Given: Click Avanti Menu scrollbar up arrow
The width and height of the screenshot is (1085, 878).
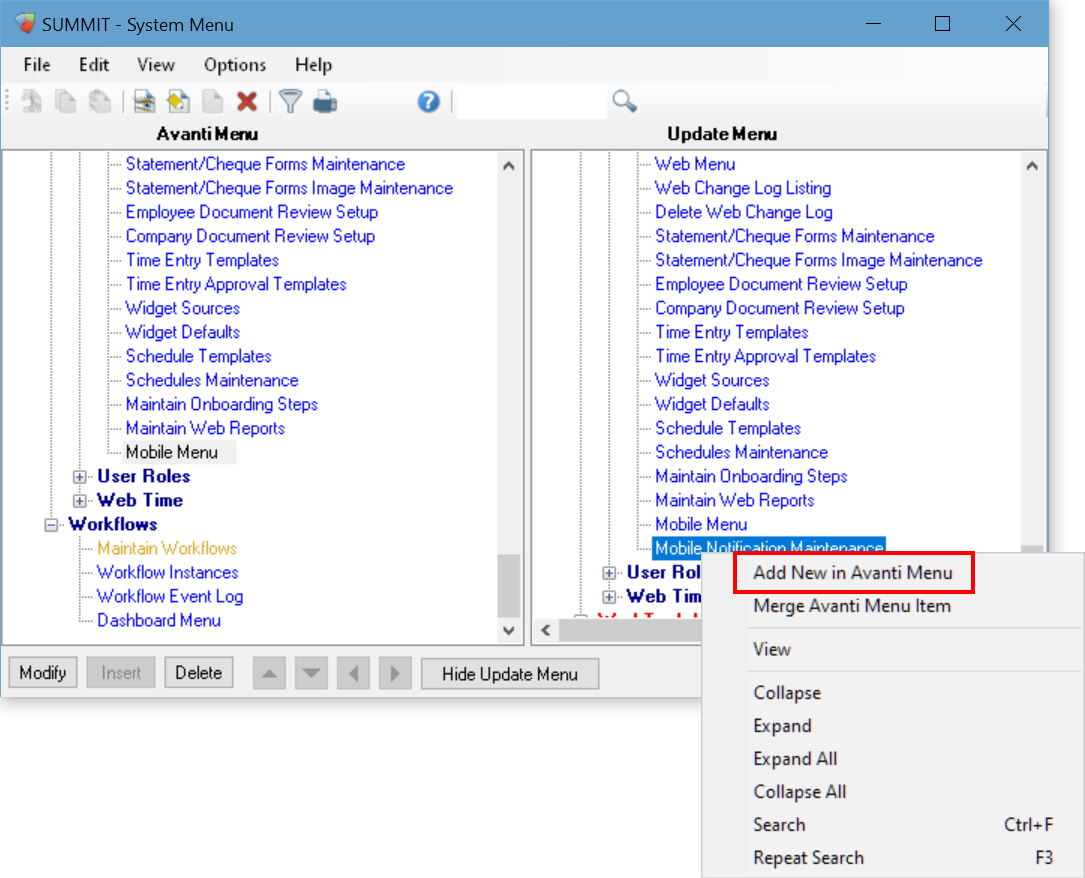Looking at the screenshot, I should [x=509, y=166].
